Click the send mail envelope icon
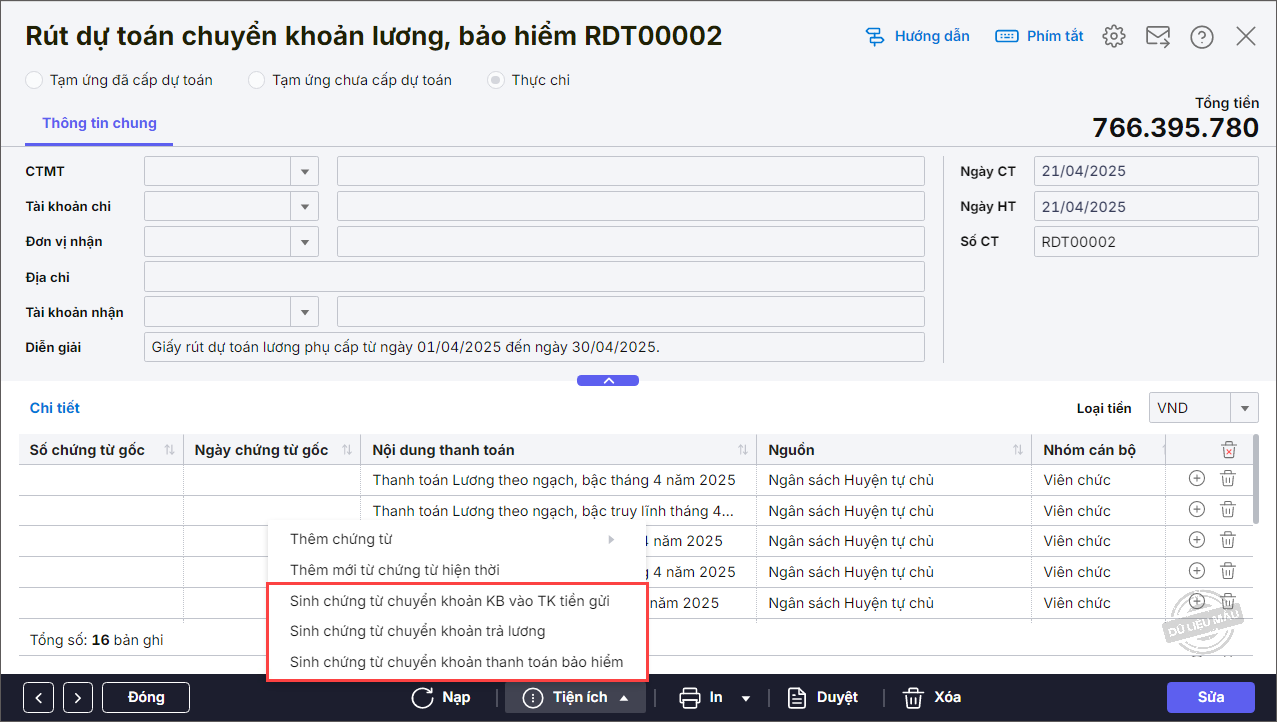 [1158, 37]
